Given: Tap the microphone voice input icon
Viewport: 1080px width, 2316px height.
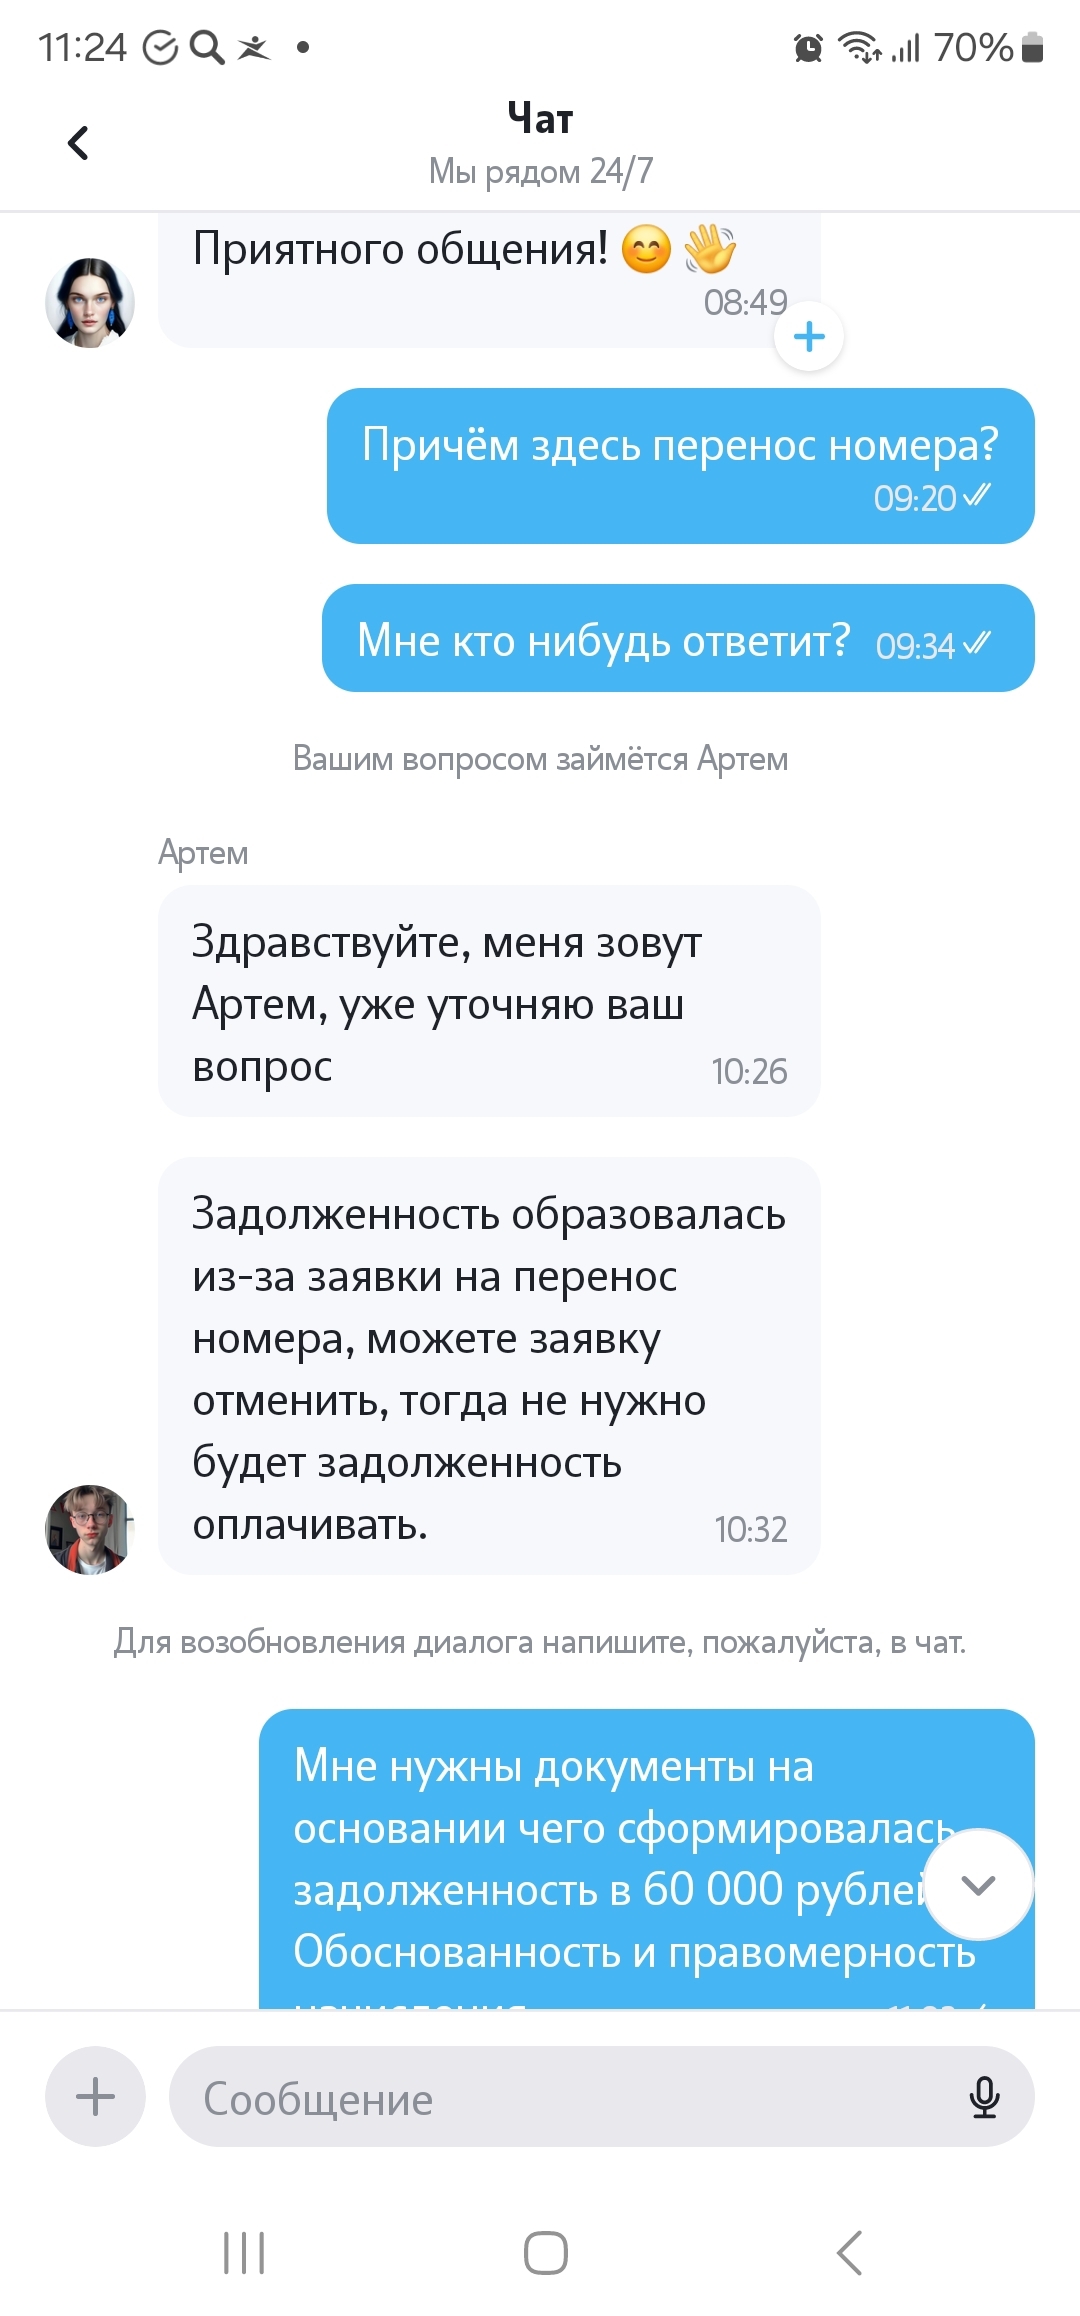Looking at the screenshot, I should pos(984,2097).
